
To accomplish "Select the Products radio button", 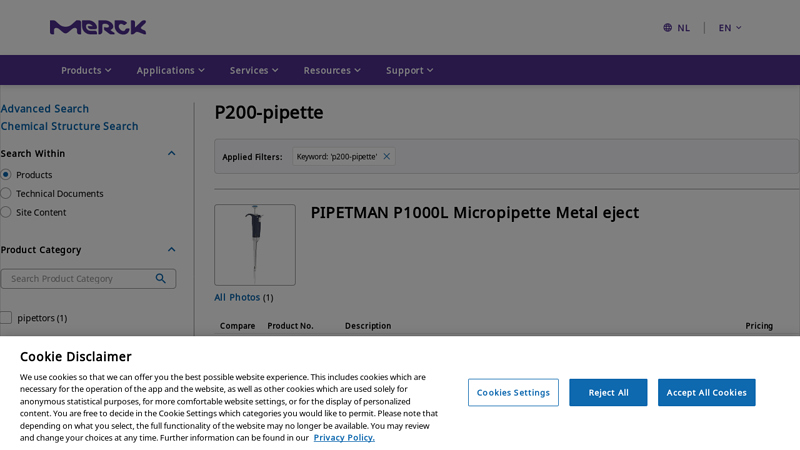I will (x=6, y=175).
